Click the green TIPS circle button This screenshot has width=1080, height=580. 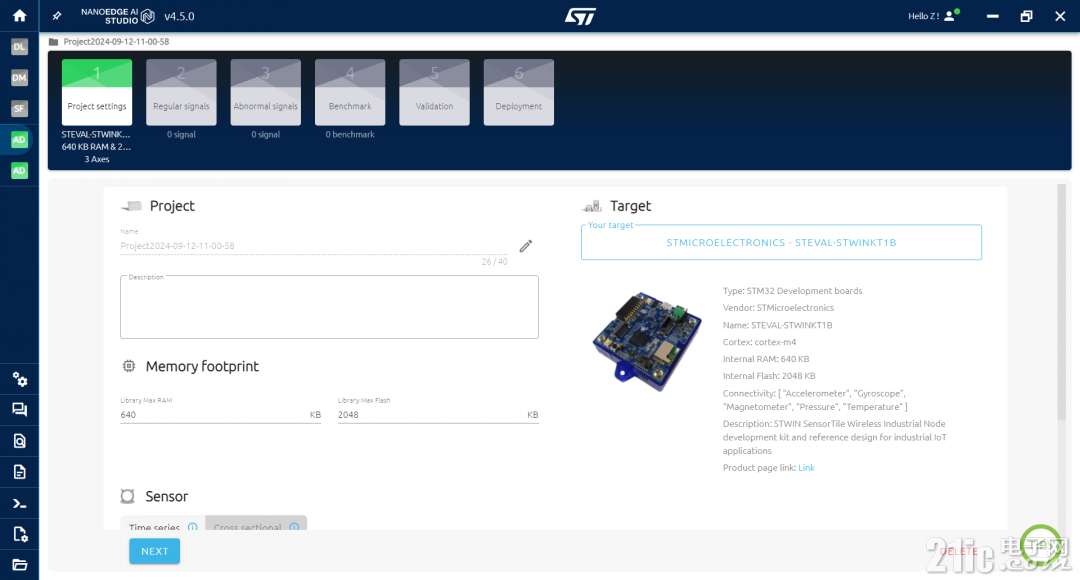[1041, 544]
